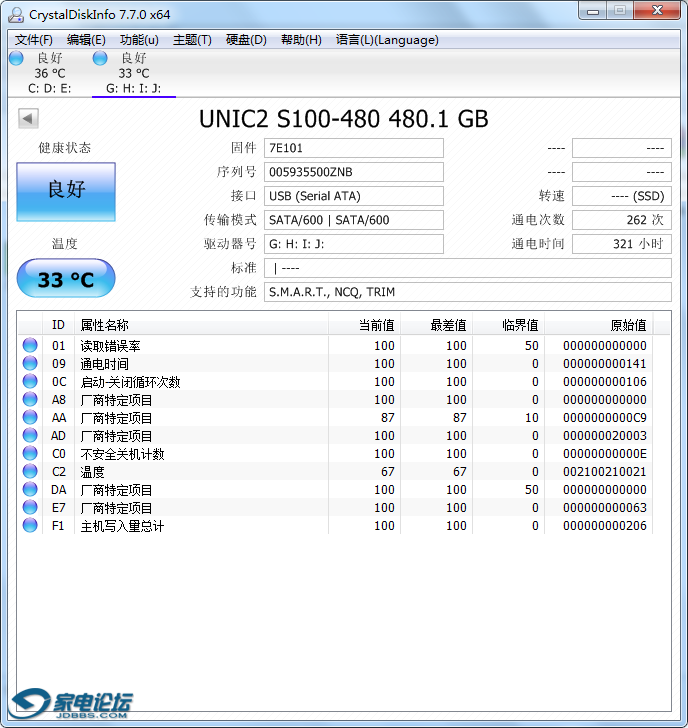Open the 功能(u) menu

[139, 40]
